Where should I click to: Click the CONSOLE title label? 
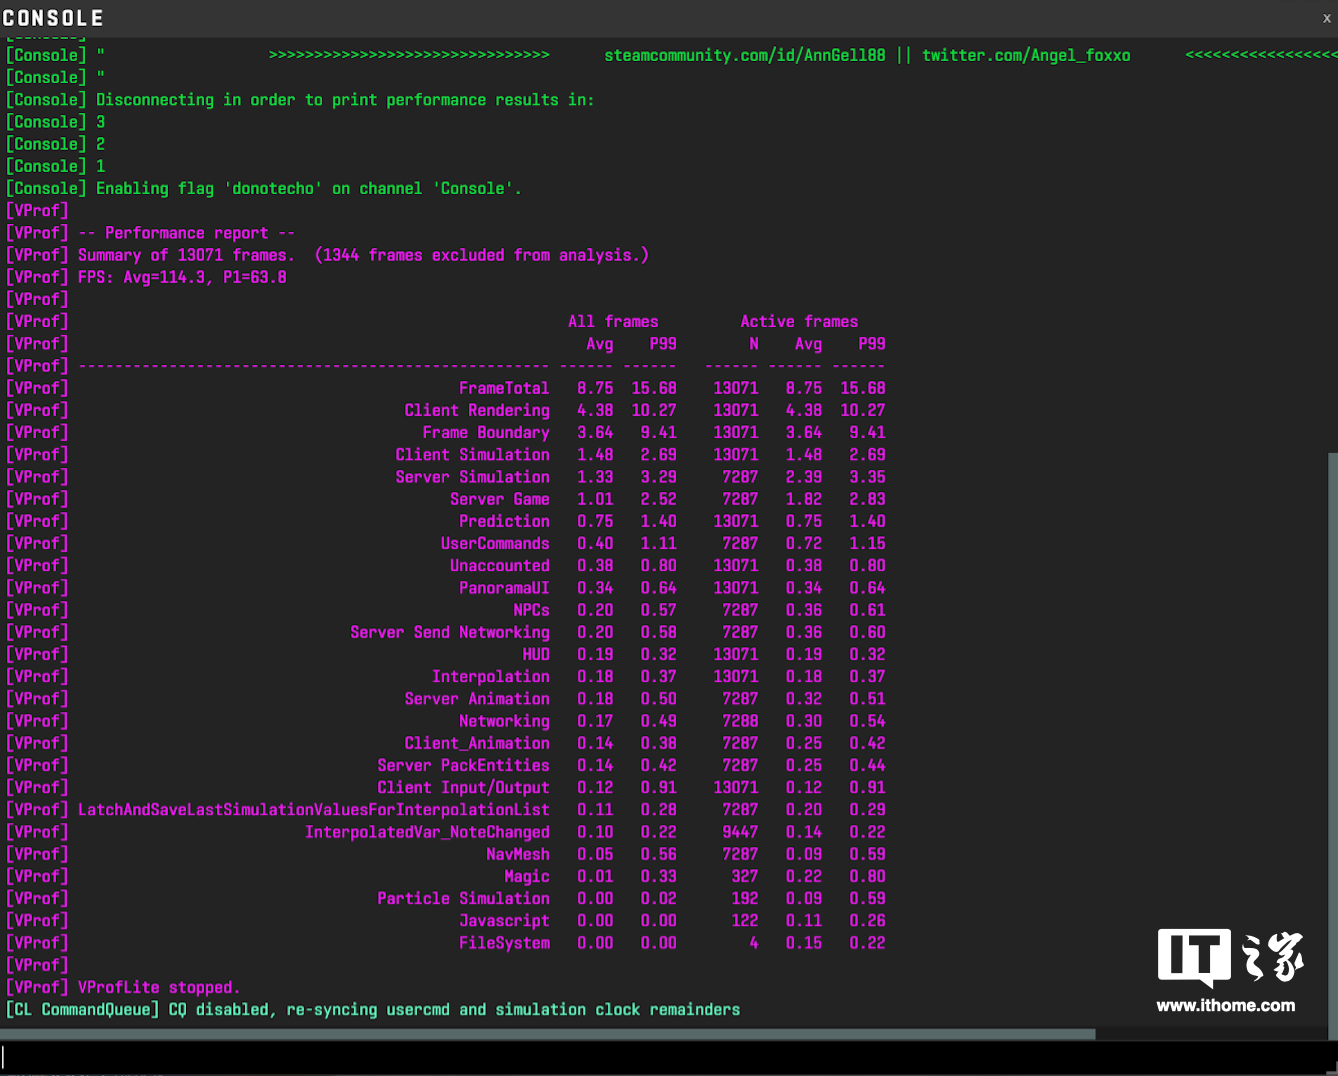53,18
